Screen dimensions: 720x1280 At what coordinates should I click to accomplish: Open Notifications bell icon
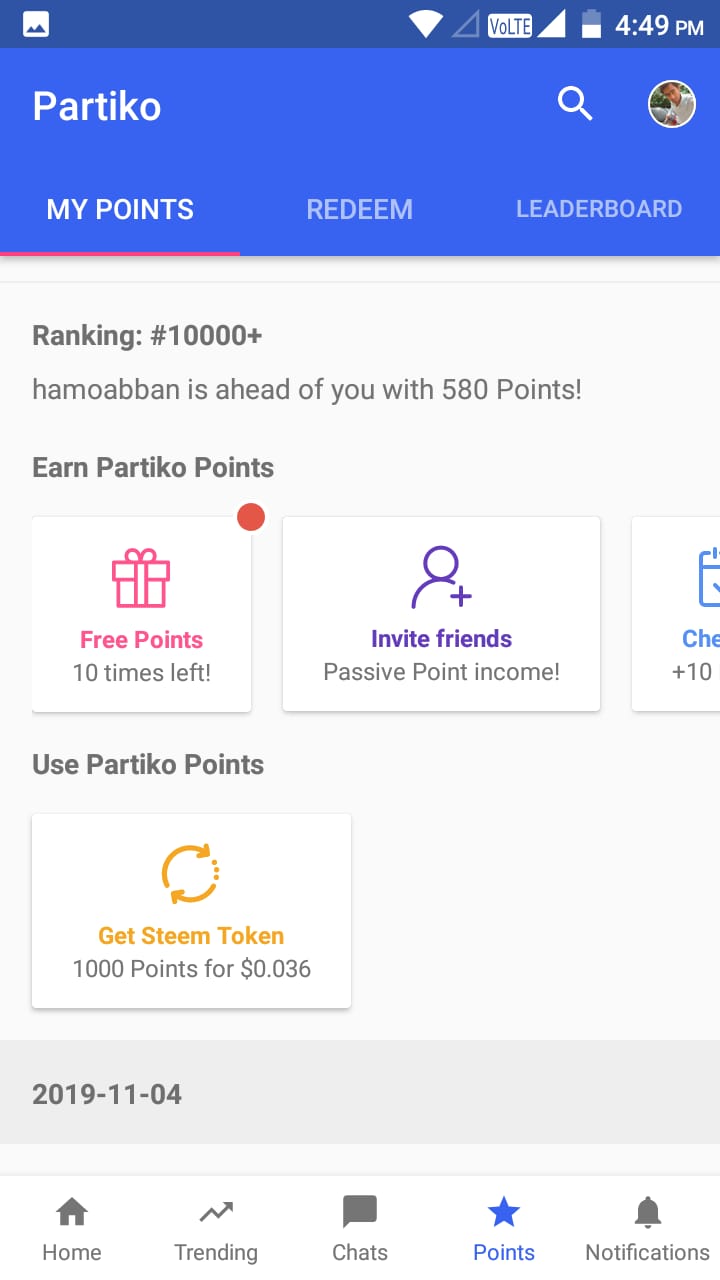[x=648, y=1213]
